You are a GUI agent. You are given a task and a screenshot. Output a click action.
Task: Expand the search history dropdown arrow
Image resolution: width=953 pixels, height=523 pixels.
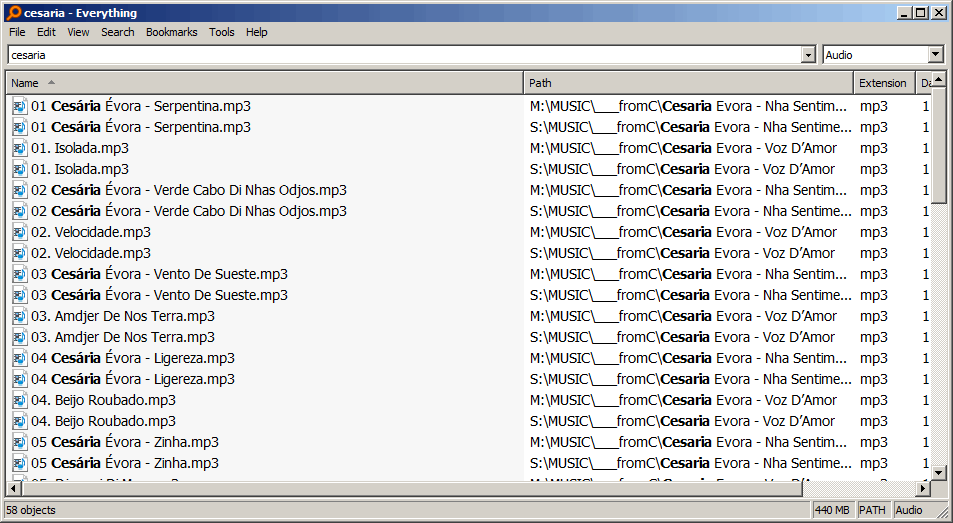tap(808, 55)
